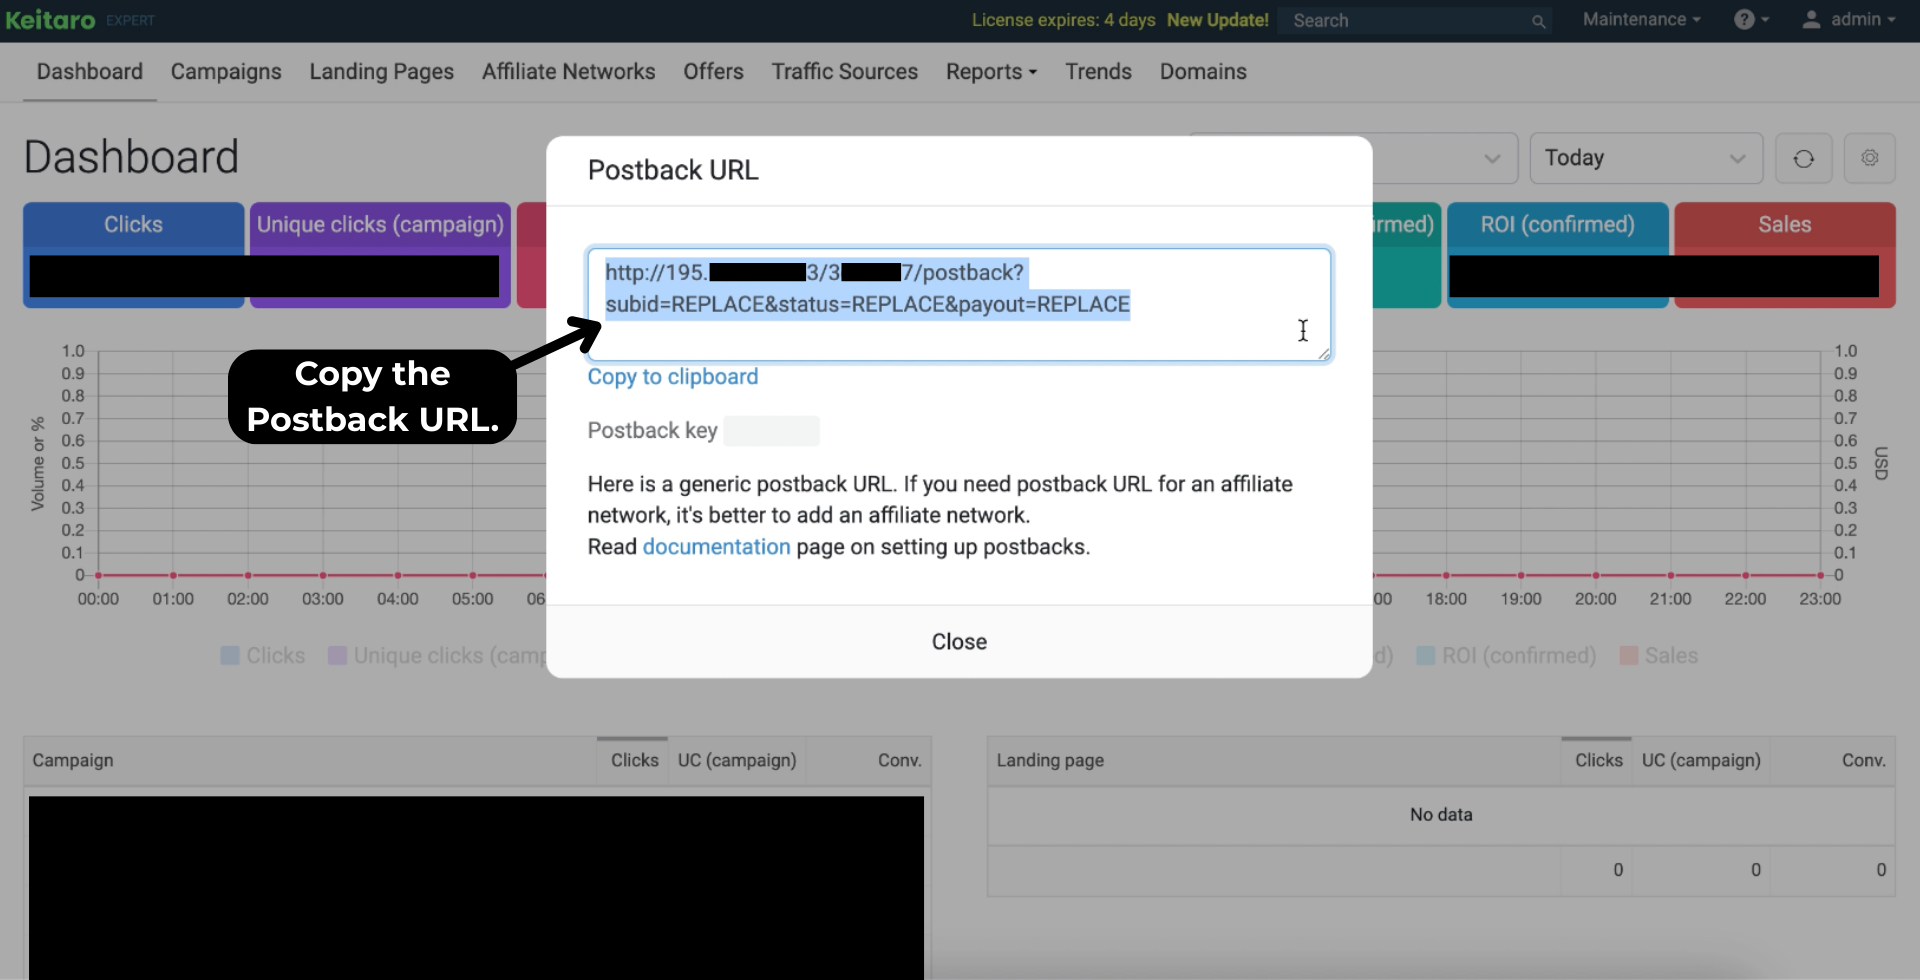Click the search magnifier icon
The width and height of the screenshot is (1920, 980).
pyautogui.click(x=1538, y=21)
